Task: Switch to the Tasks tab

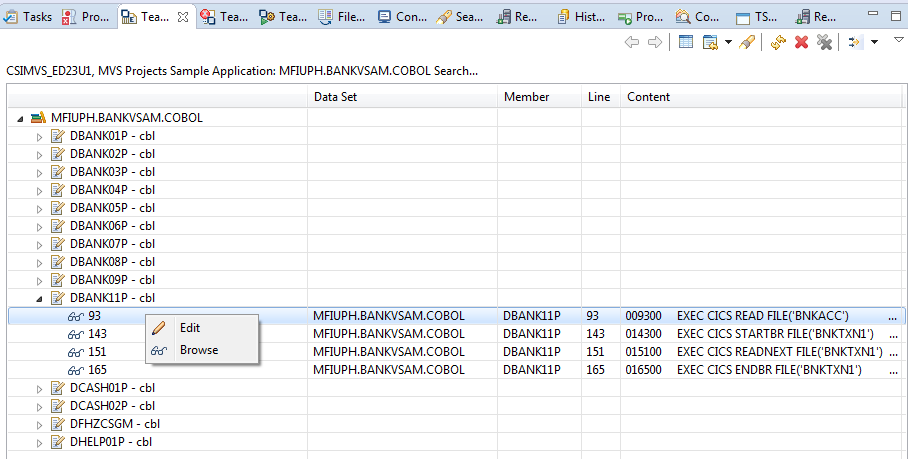Action: pyautogui.click(x=27, y=17)
